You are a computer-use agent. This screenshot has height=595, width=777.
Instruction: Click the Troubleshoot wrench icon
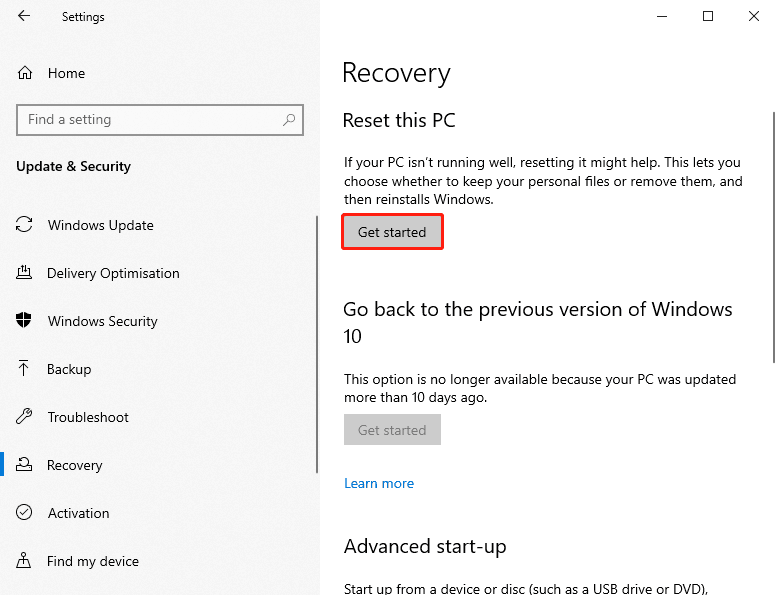[x=24, y=417]
